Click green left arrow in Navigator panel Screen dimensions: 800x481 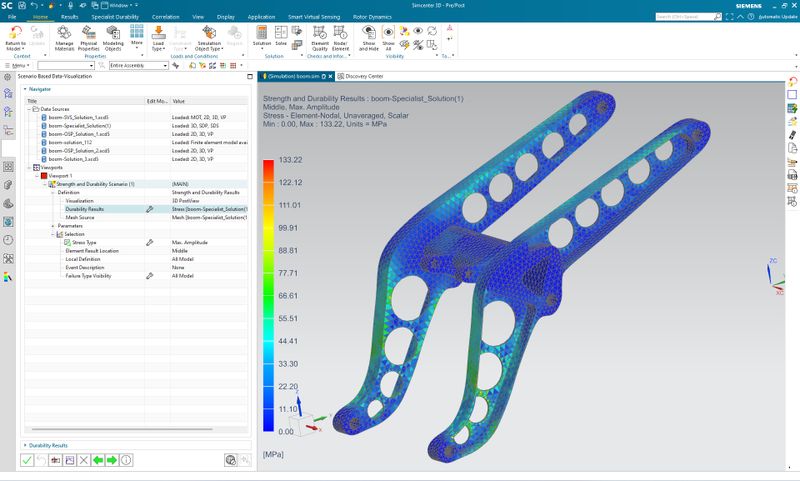(97, 460)
